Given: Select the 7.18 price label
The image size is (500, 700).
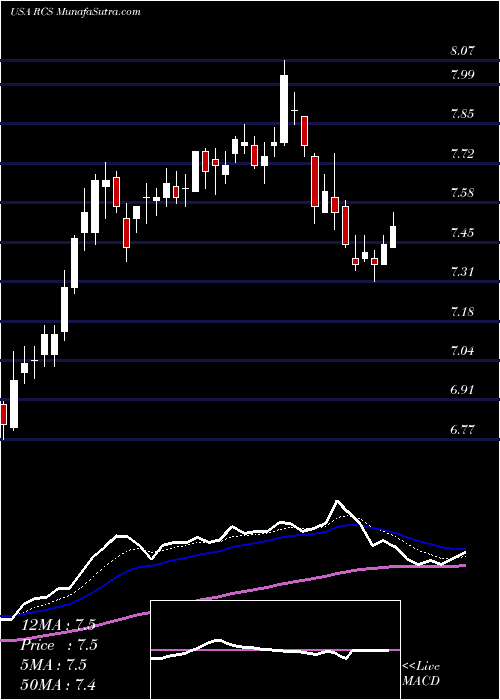Looking at the screenshot, I should click(x=462, y=311).
